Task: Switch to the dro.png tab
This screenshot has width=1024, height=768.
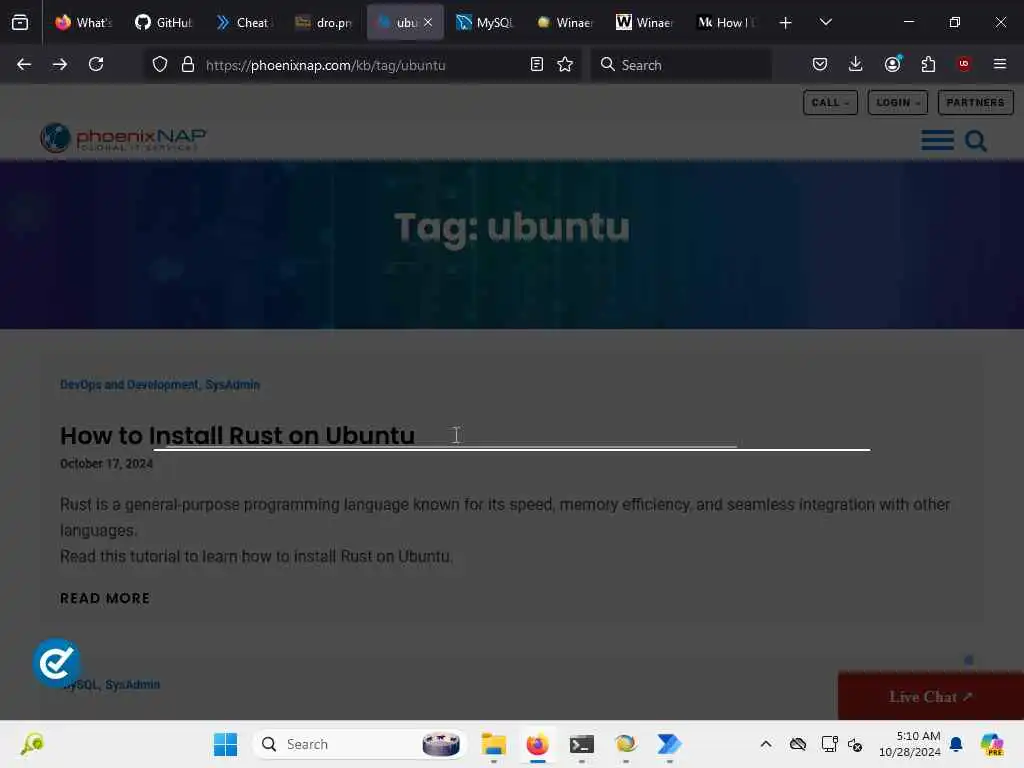Action: tap(323, 23)
